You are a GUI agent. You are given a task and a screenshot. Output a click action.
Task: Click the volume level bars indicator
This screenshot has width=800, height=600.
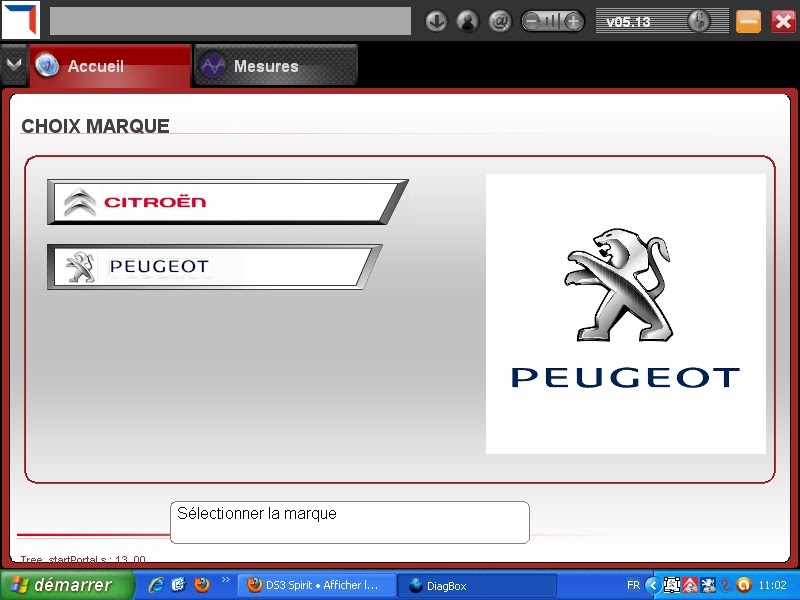[x=553, y=21]
